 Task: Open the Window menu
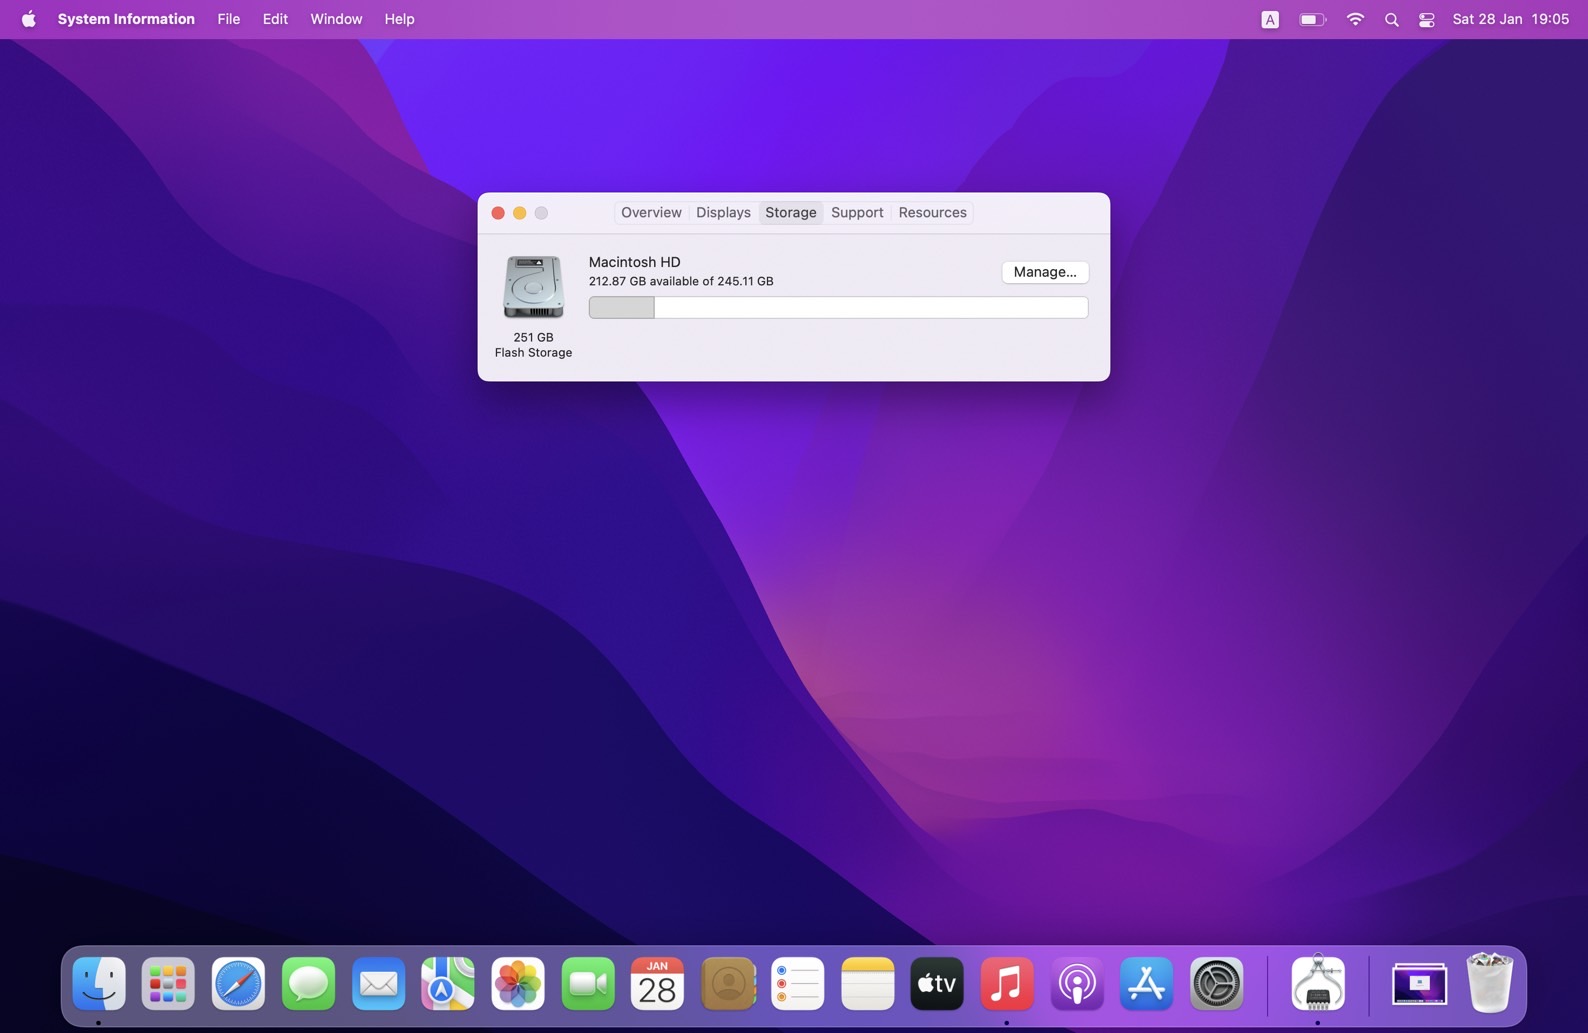(x=336, y=19)
